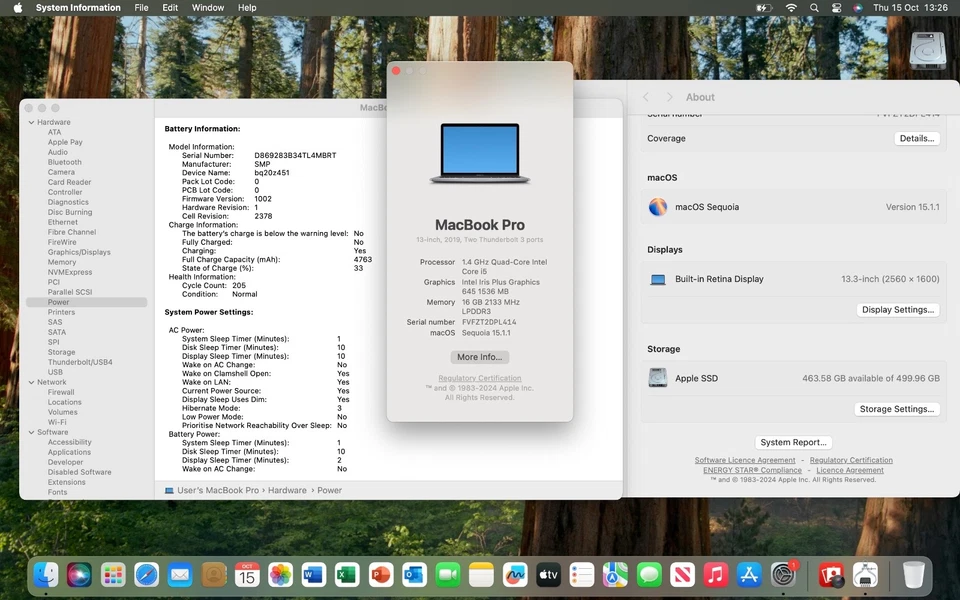Viewport: 960px width, 600px height.
Task: Select Storage in the sidebar
Action: 61,352
